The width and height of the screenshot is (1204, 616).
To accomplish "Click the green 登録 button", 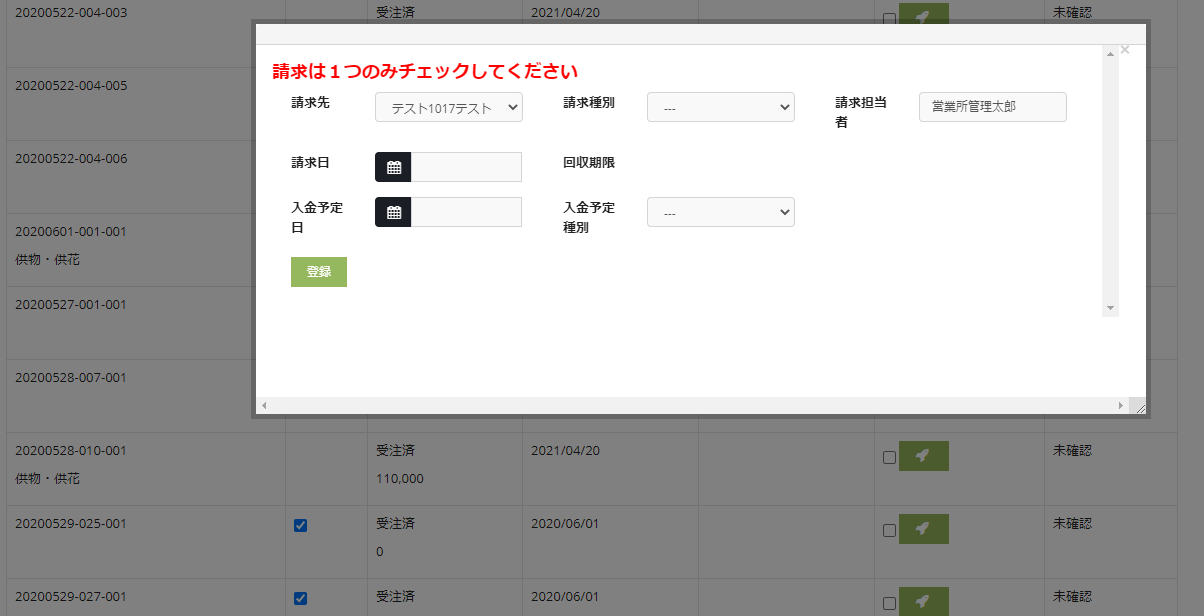I will (318, 272).
